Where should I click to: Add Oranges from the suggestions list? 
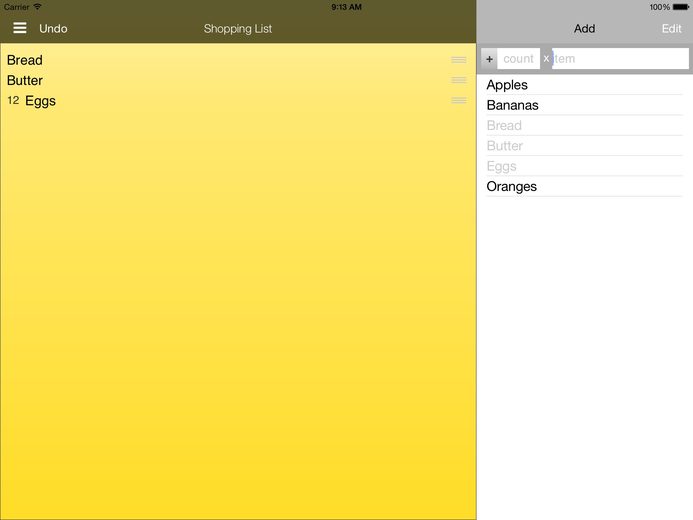584,186
